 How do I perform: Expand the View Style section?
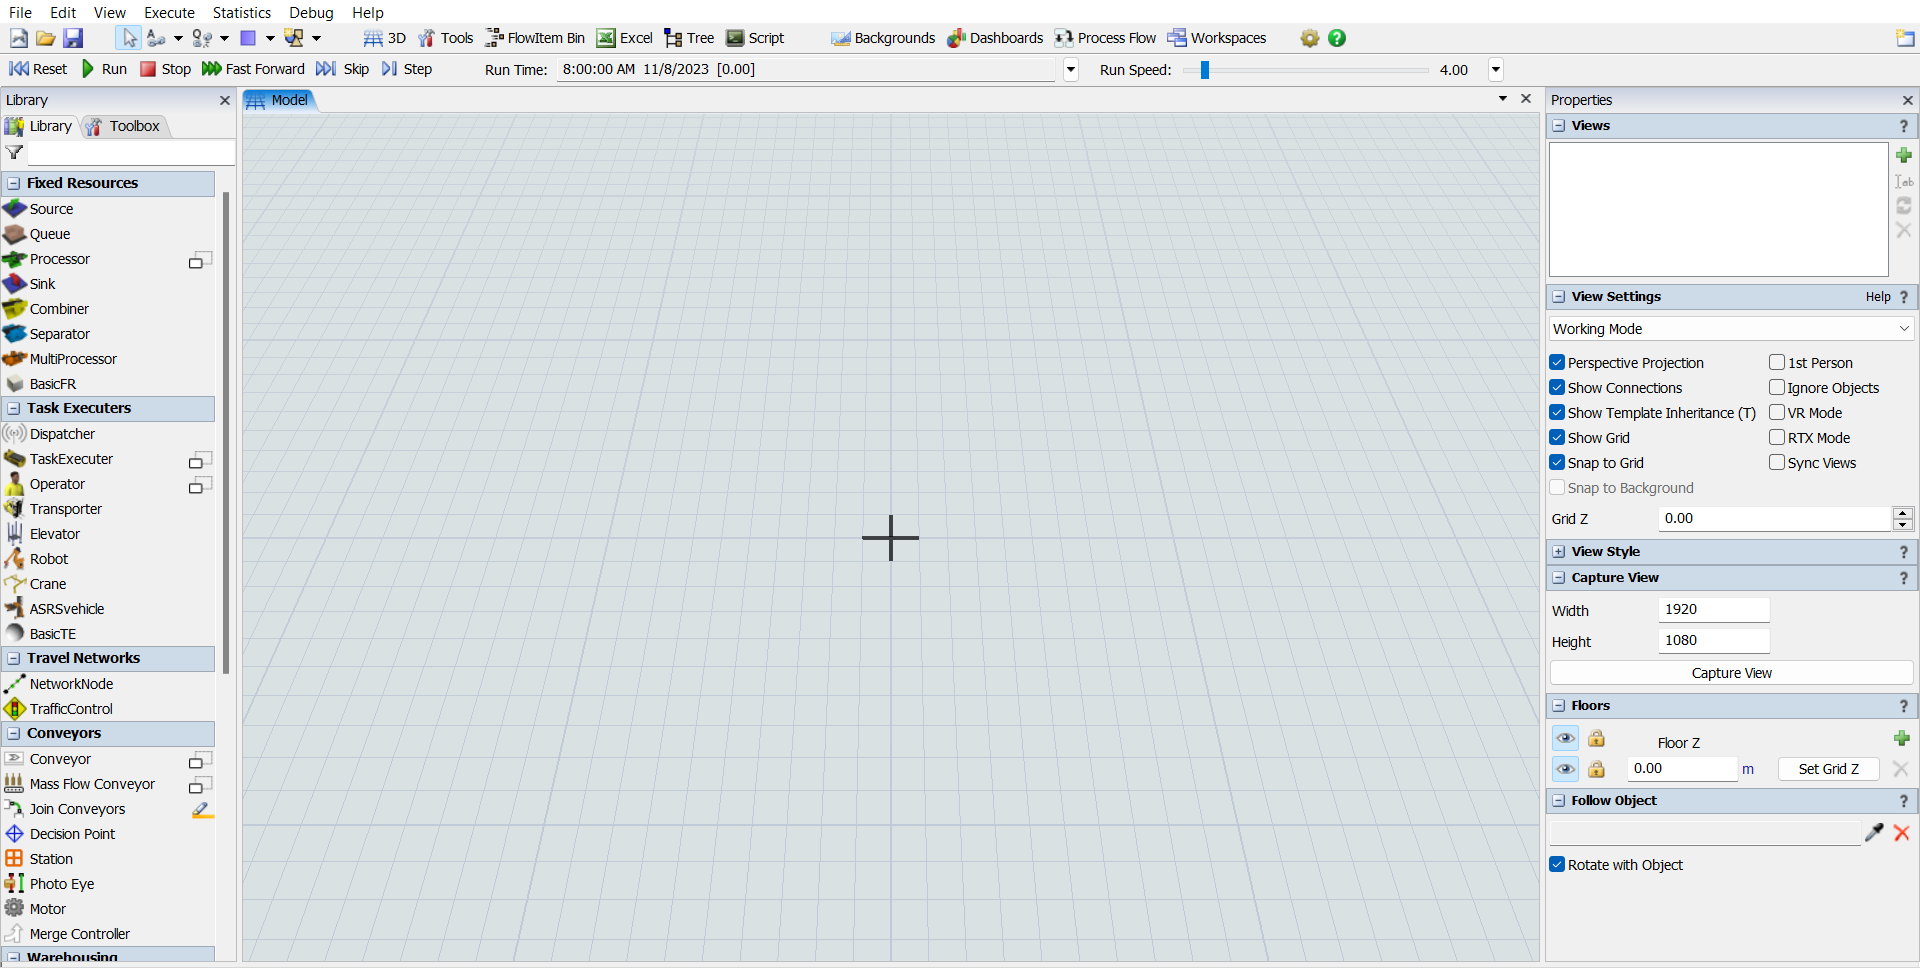tap(1559, 552)
